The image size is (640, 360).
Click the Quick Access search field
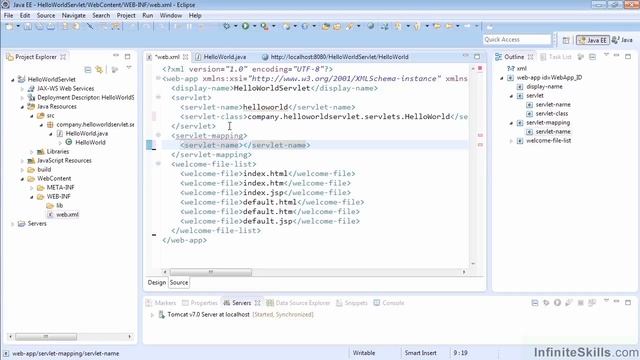(517, 40)
